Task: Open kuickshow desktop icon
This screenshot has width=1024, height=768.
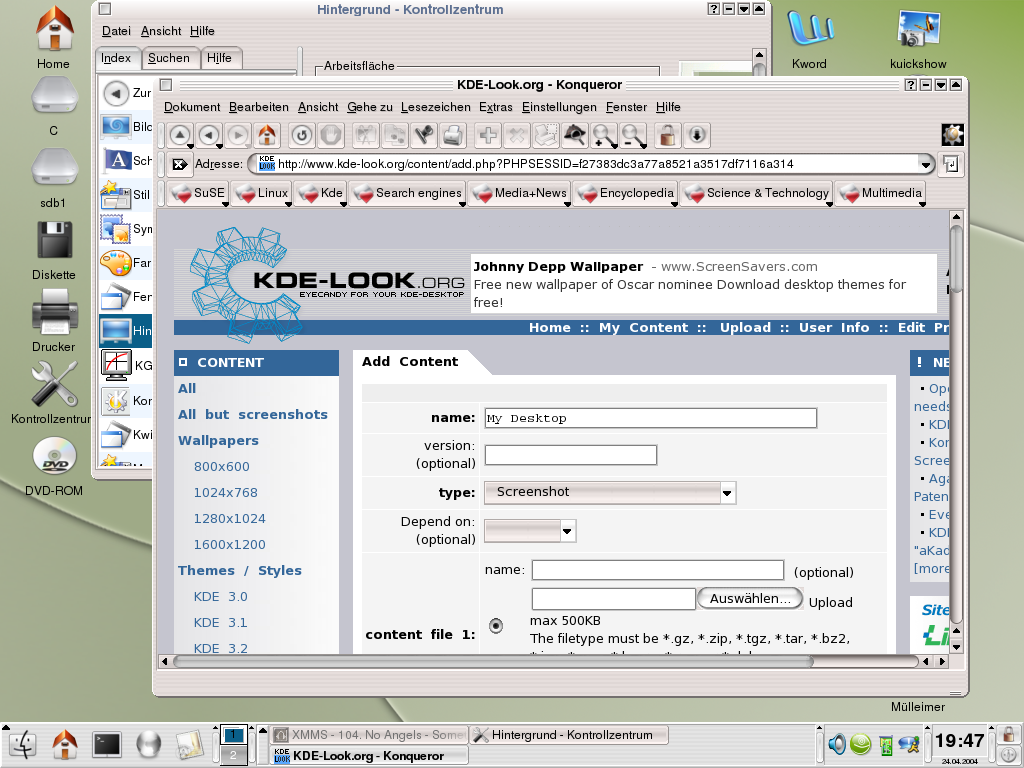Action: coord(918,39)
